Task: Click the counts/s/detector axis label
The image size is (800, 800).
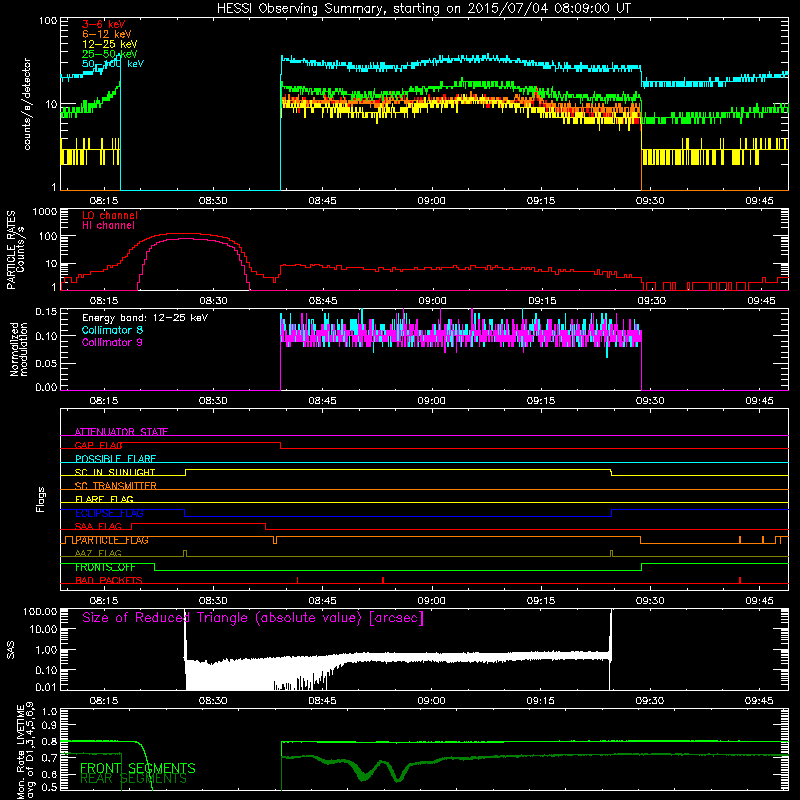Action: pos(27,104)
